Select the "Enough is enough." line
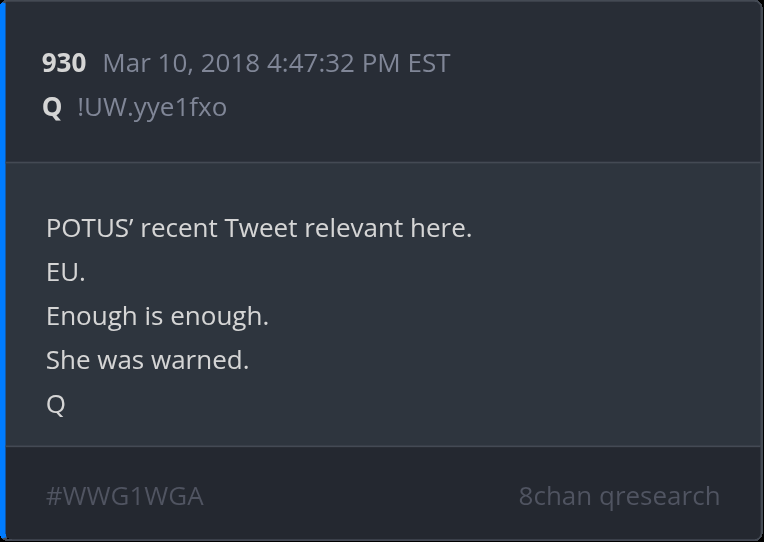This screenshot has height=542, width=764. (x=157, y=316)
